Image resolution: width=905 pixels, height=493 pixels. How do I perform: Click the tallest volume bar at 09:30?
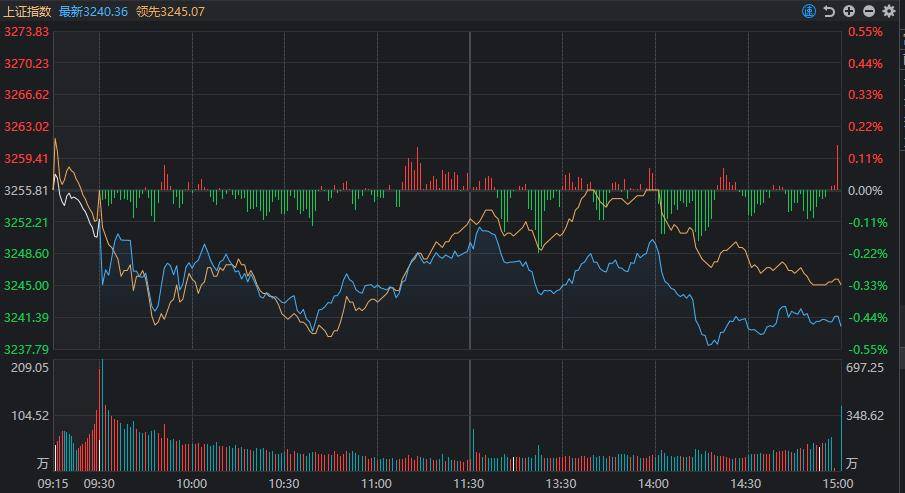(x=102, y=414)
